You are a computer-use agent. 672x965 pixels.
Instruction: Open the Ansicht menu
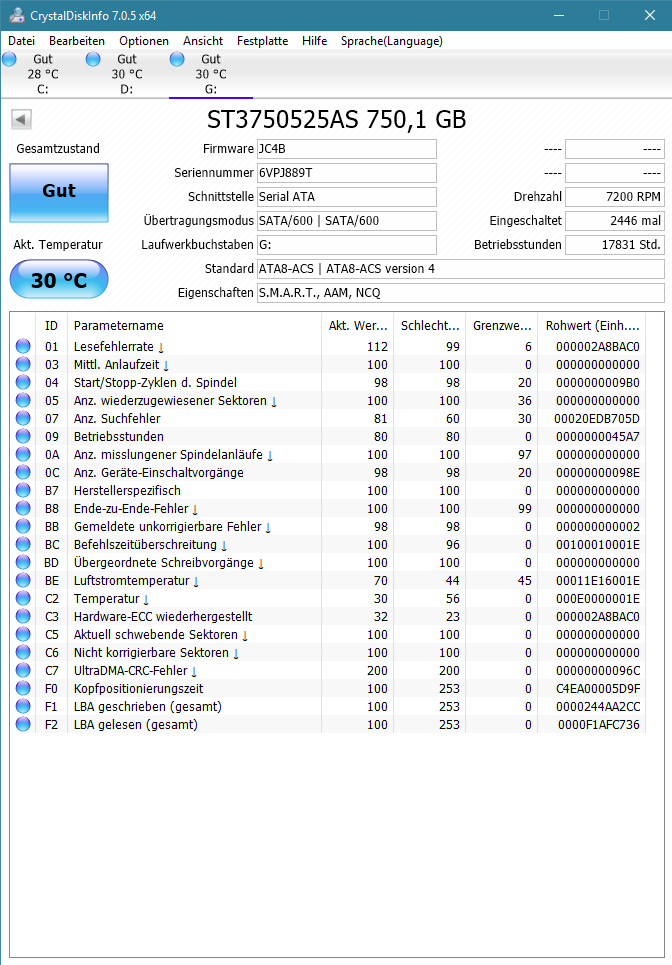(203, 41)
